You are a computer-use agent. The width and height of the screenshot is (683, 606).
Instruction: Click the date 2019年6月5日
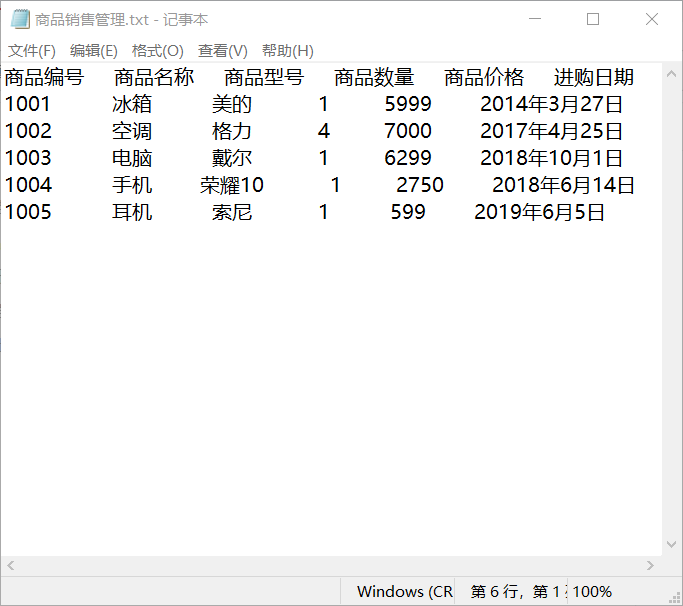[x=539, y=212]
